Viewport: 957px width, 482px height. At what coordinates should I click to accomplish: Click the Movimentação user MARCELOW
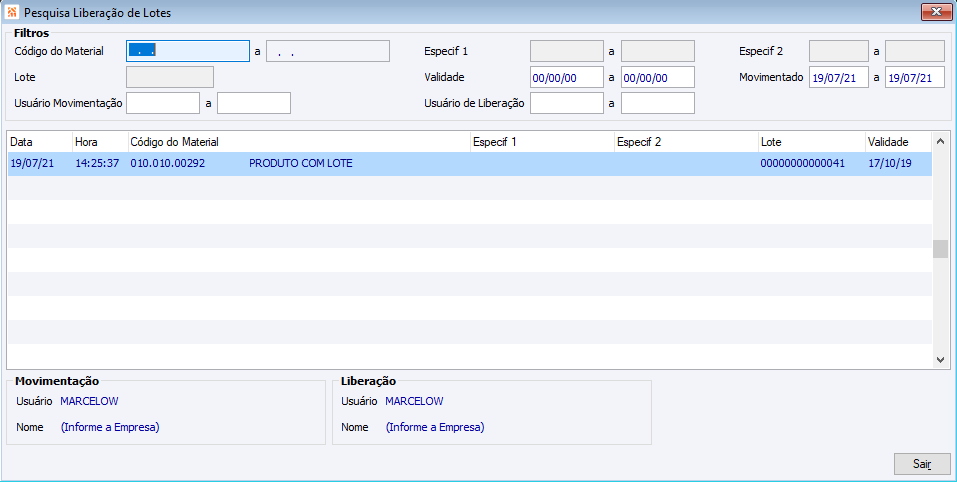point(89,401)
